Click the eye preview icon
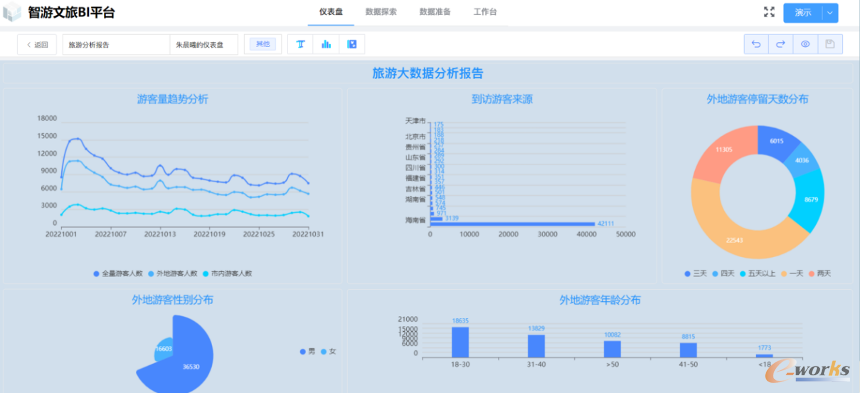 click(x=805, y=44)
